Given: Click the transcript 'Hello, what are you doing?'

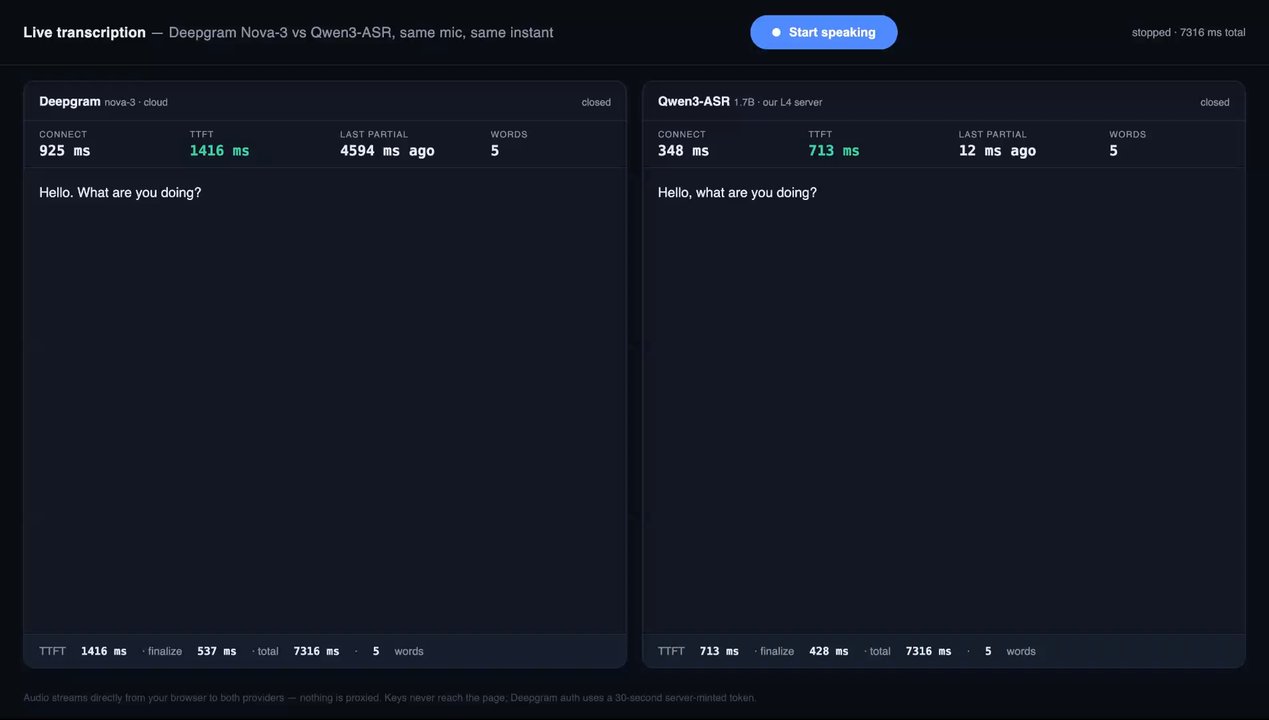Looking at the screenshot, I should pos(737,192).
